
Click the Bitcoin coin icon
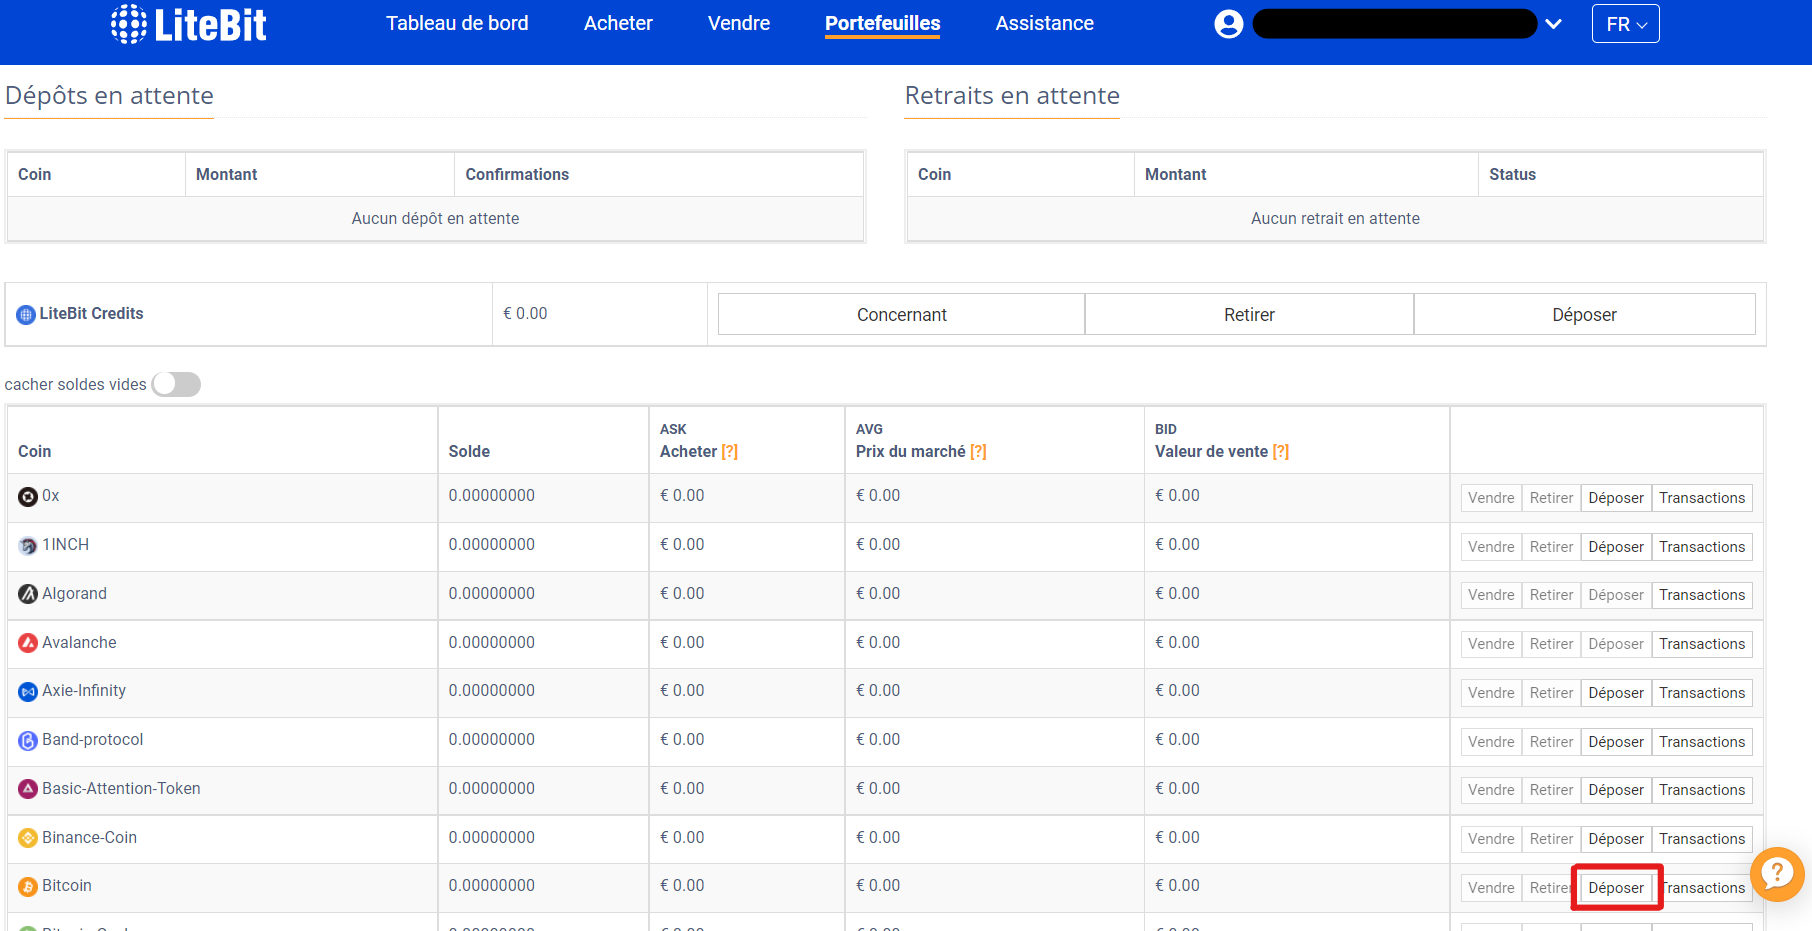click(x=27, y=885)
